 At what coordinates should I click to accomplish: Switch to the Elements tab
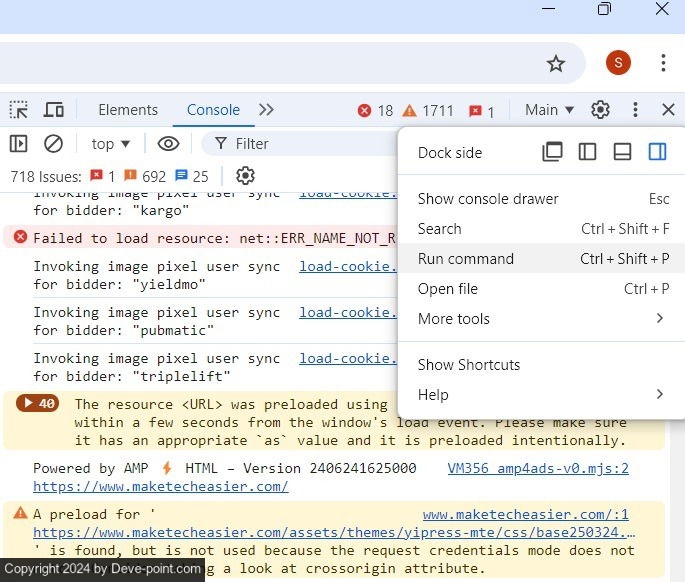128,110
